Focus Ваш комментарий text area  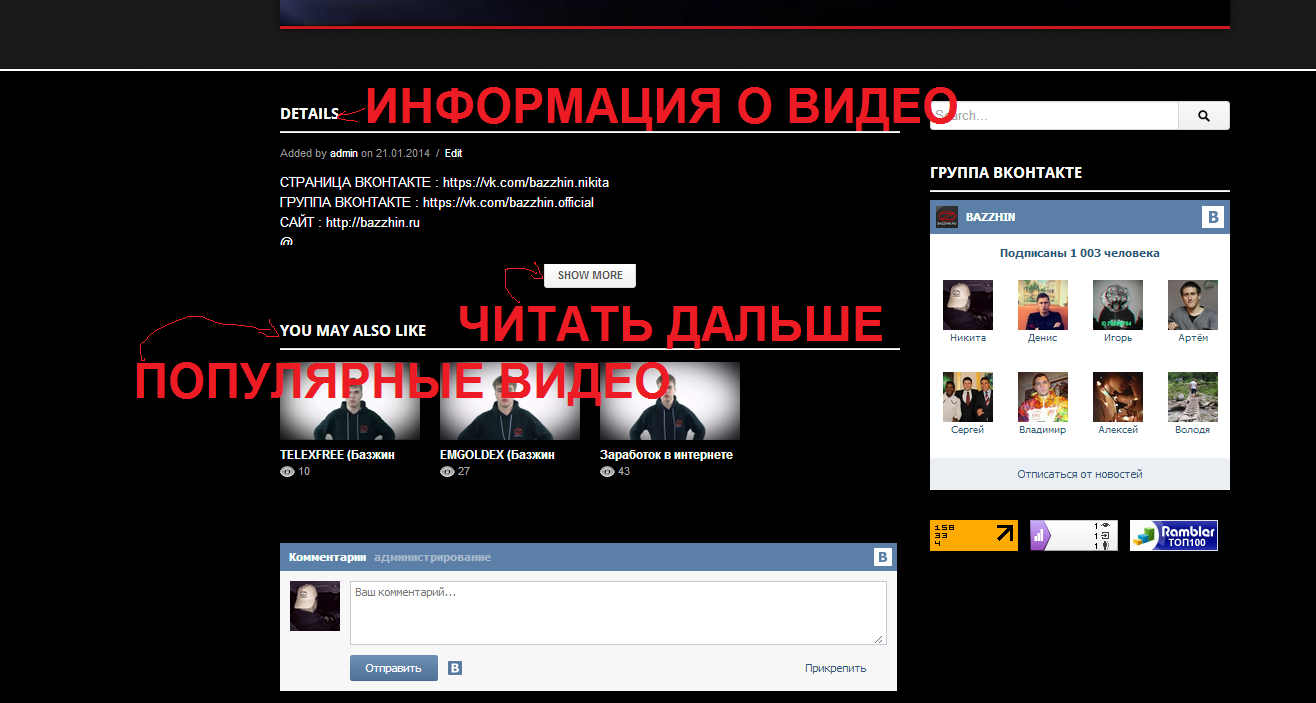point(618,613)
